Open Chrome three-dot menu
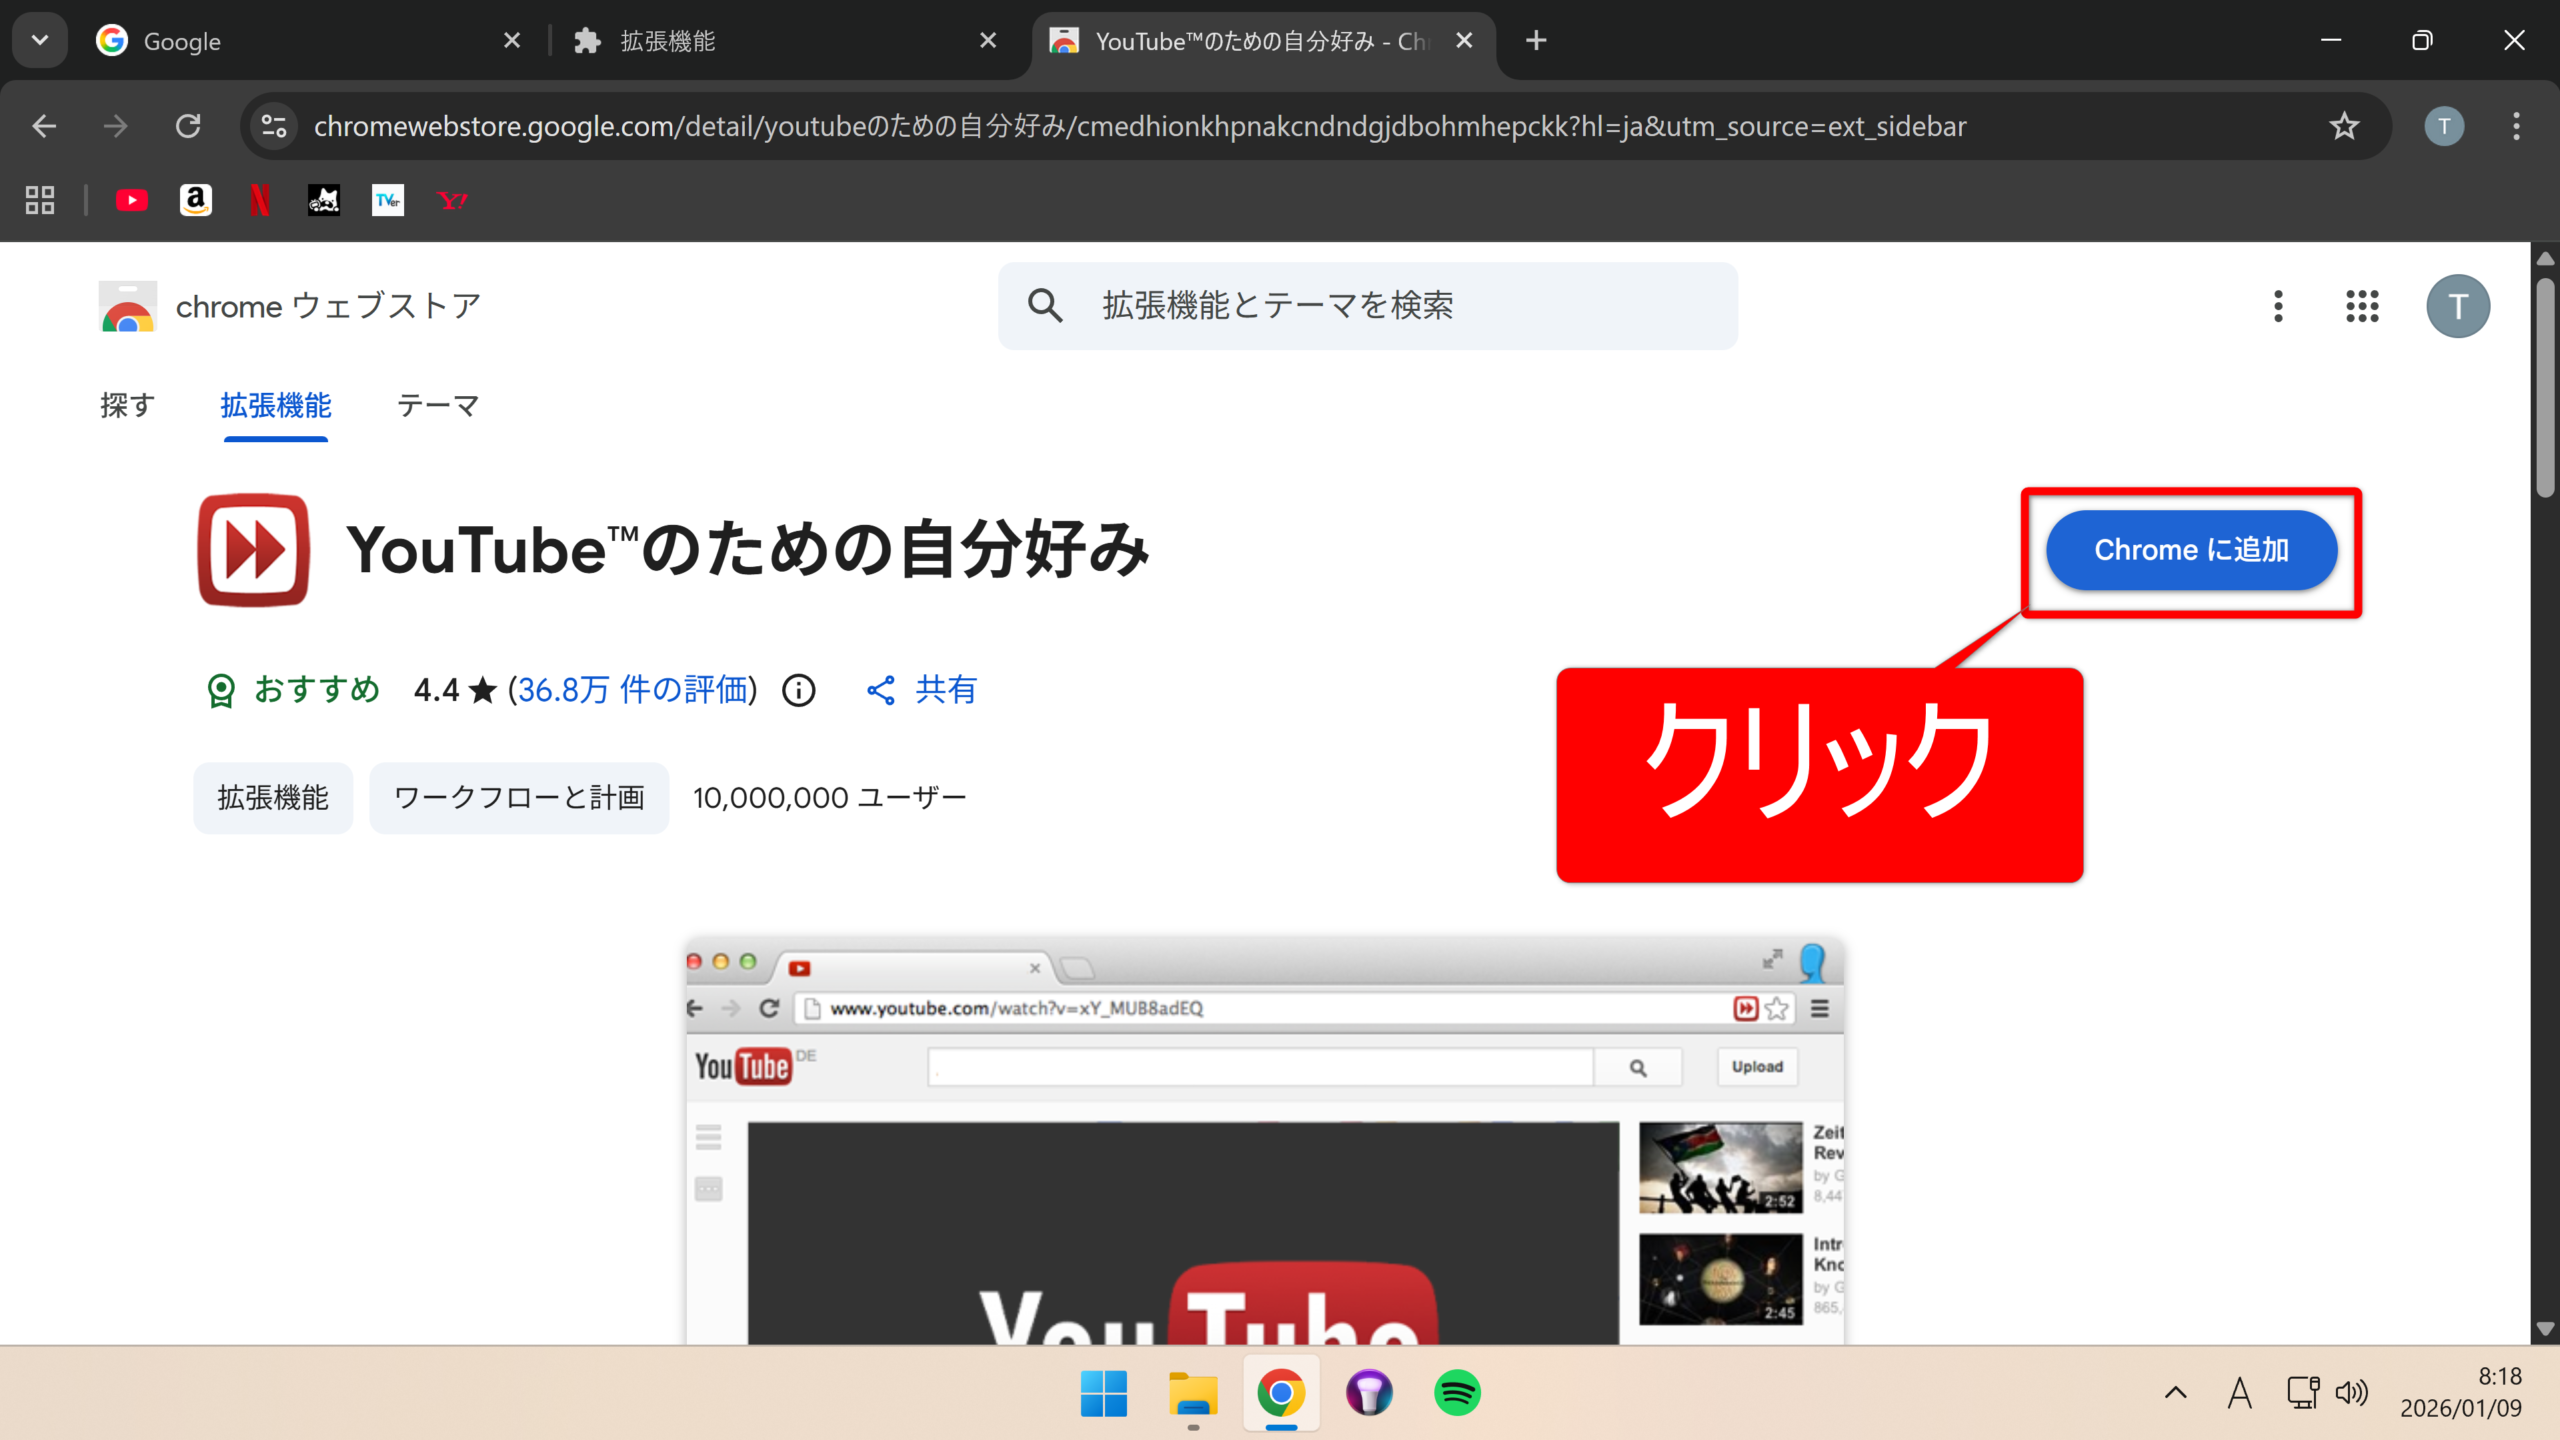The width and height of the screenshot is (2560, 1440). pyautogui.click(x=2516, y=126)
